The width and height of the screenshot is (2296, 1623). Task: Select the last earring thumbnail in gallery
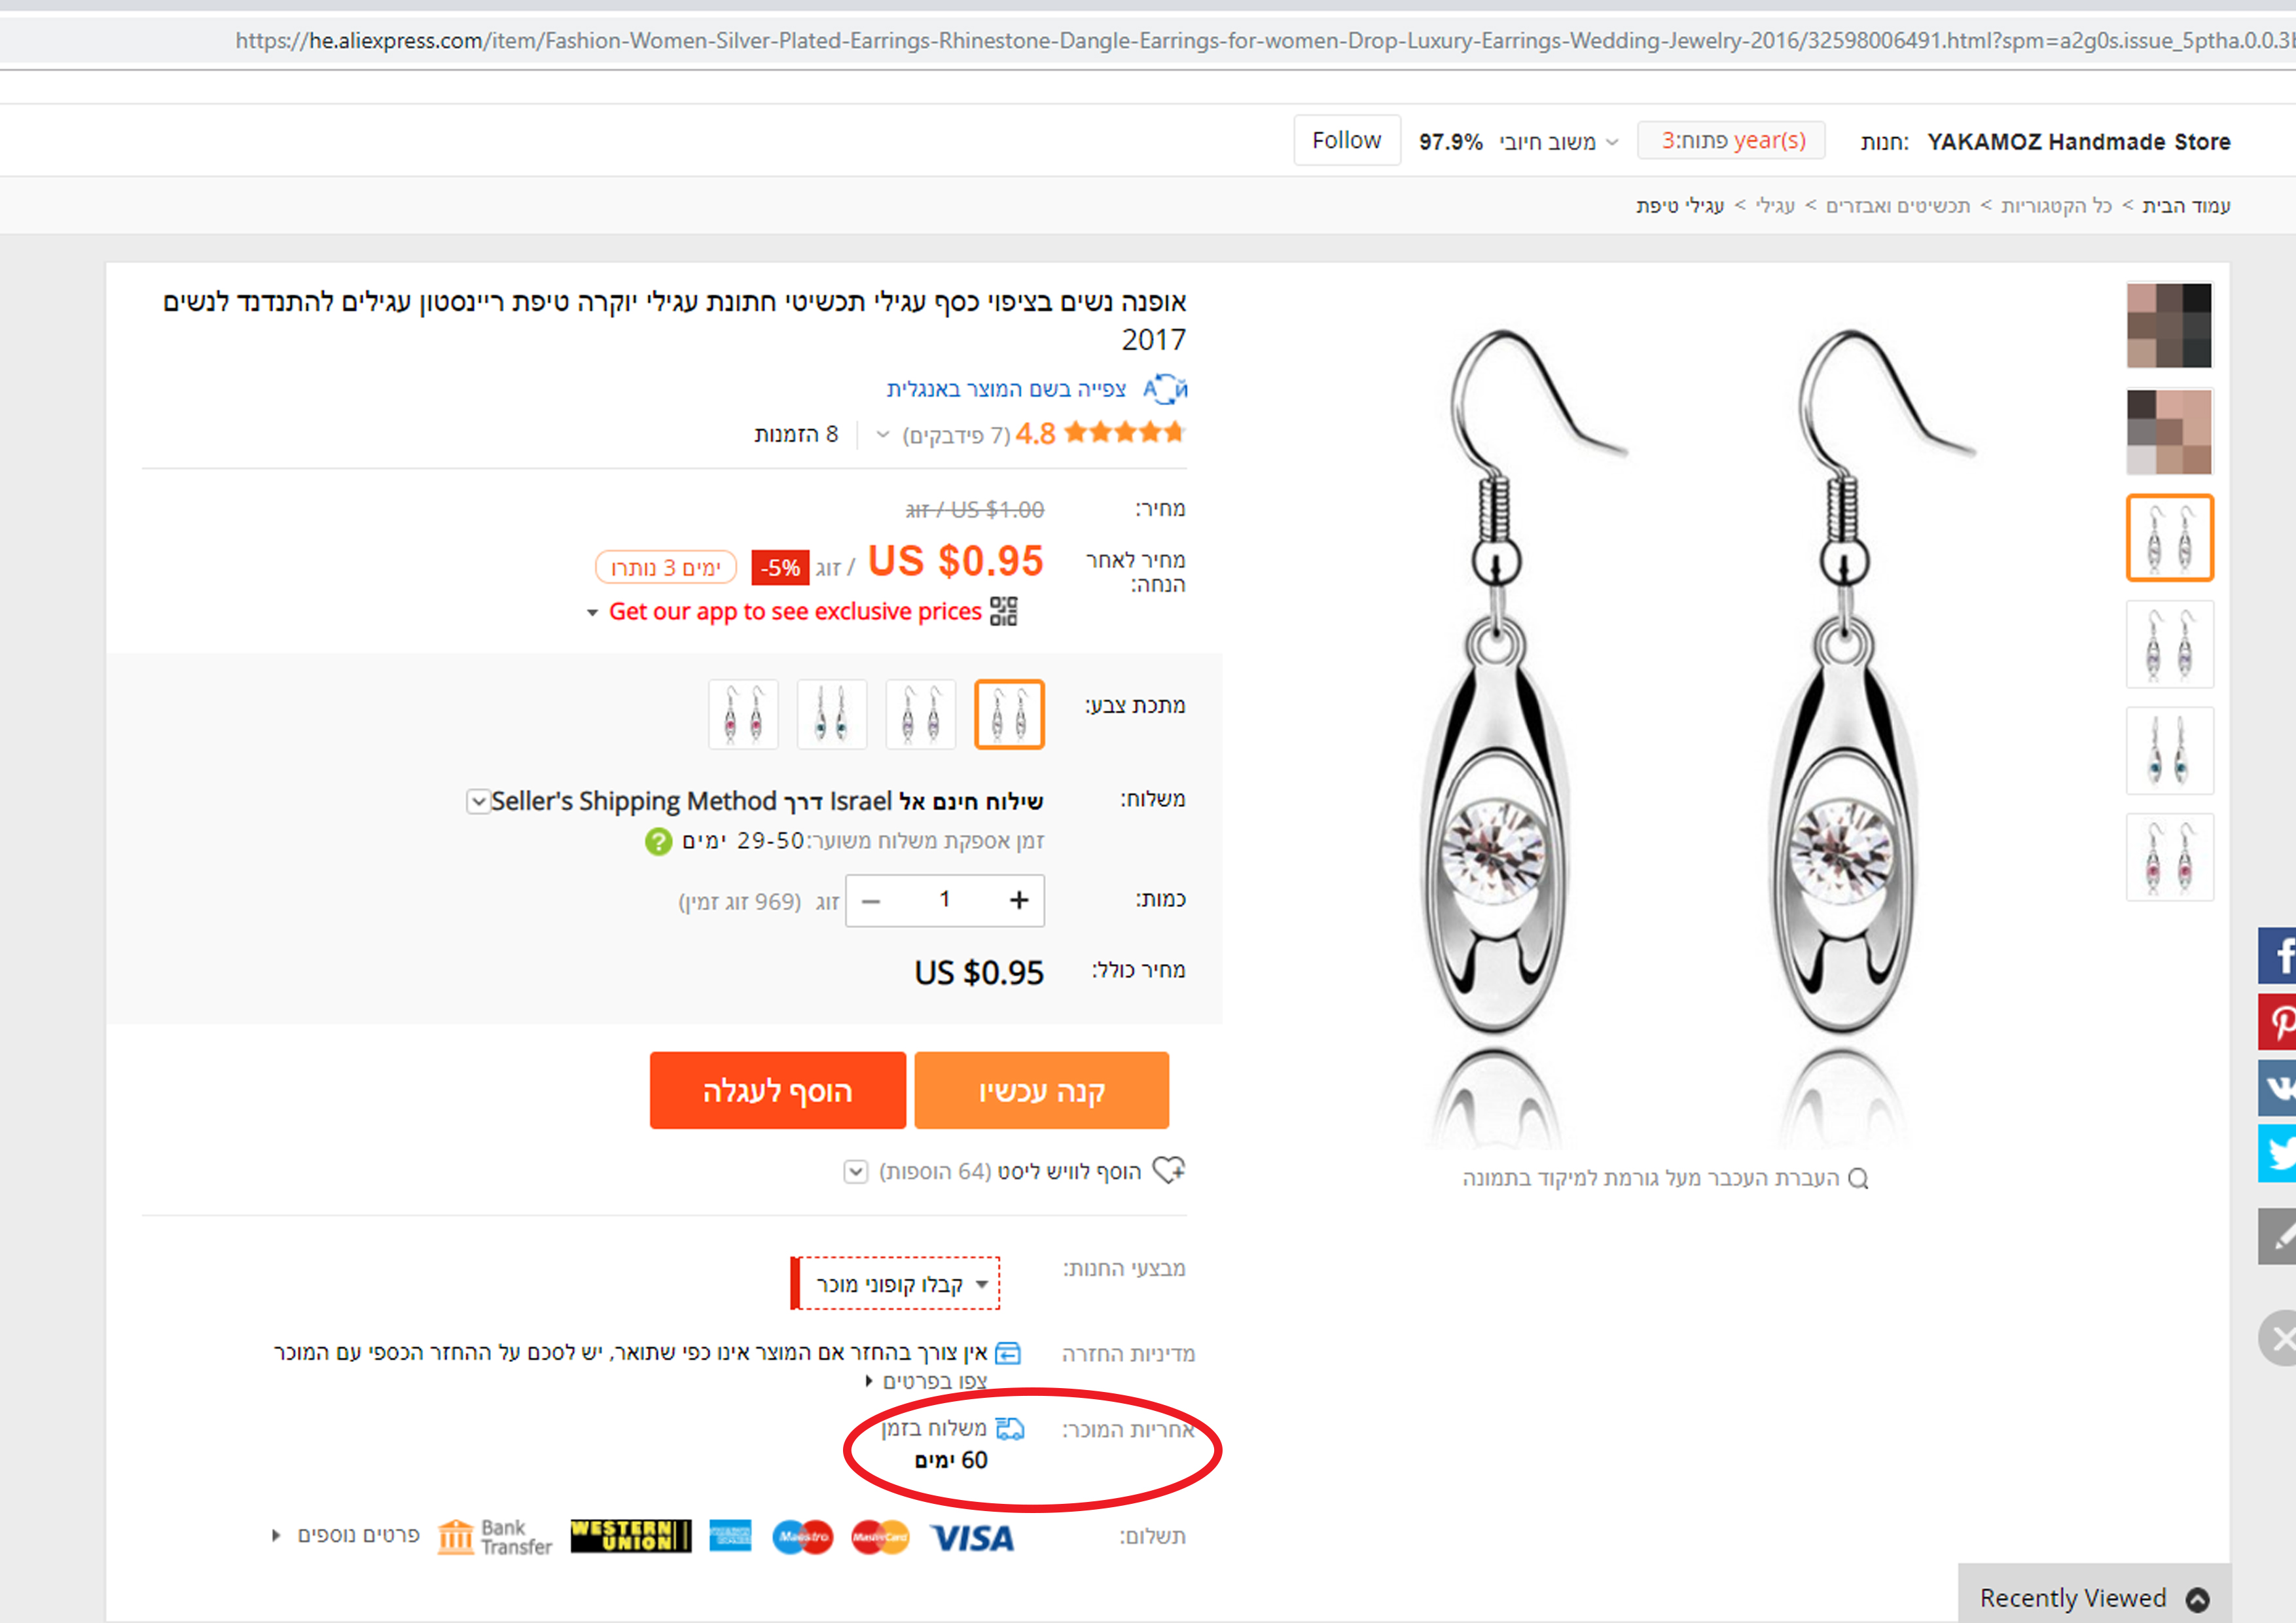point(2169,857)
